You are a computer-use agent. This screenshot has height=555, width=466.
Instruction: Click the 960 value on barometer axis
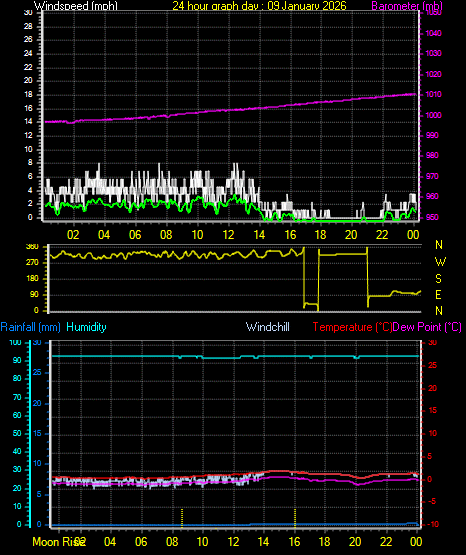(x=432, y=196)
